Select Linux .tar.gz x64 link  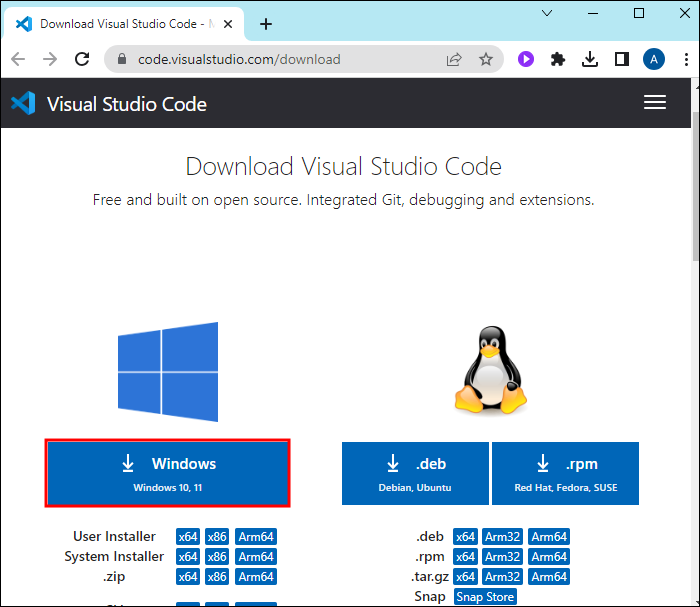click(x=465, y=577)
